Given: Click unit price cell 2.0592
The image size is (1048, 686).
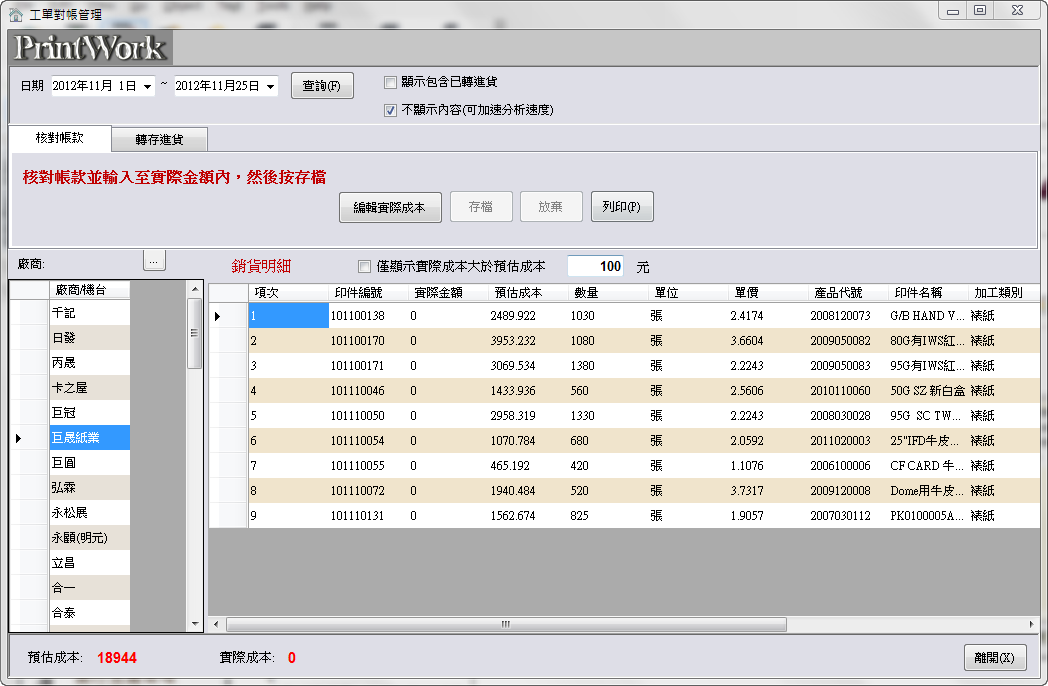Looking at the screenshot, I should [768, 441].
